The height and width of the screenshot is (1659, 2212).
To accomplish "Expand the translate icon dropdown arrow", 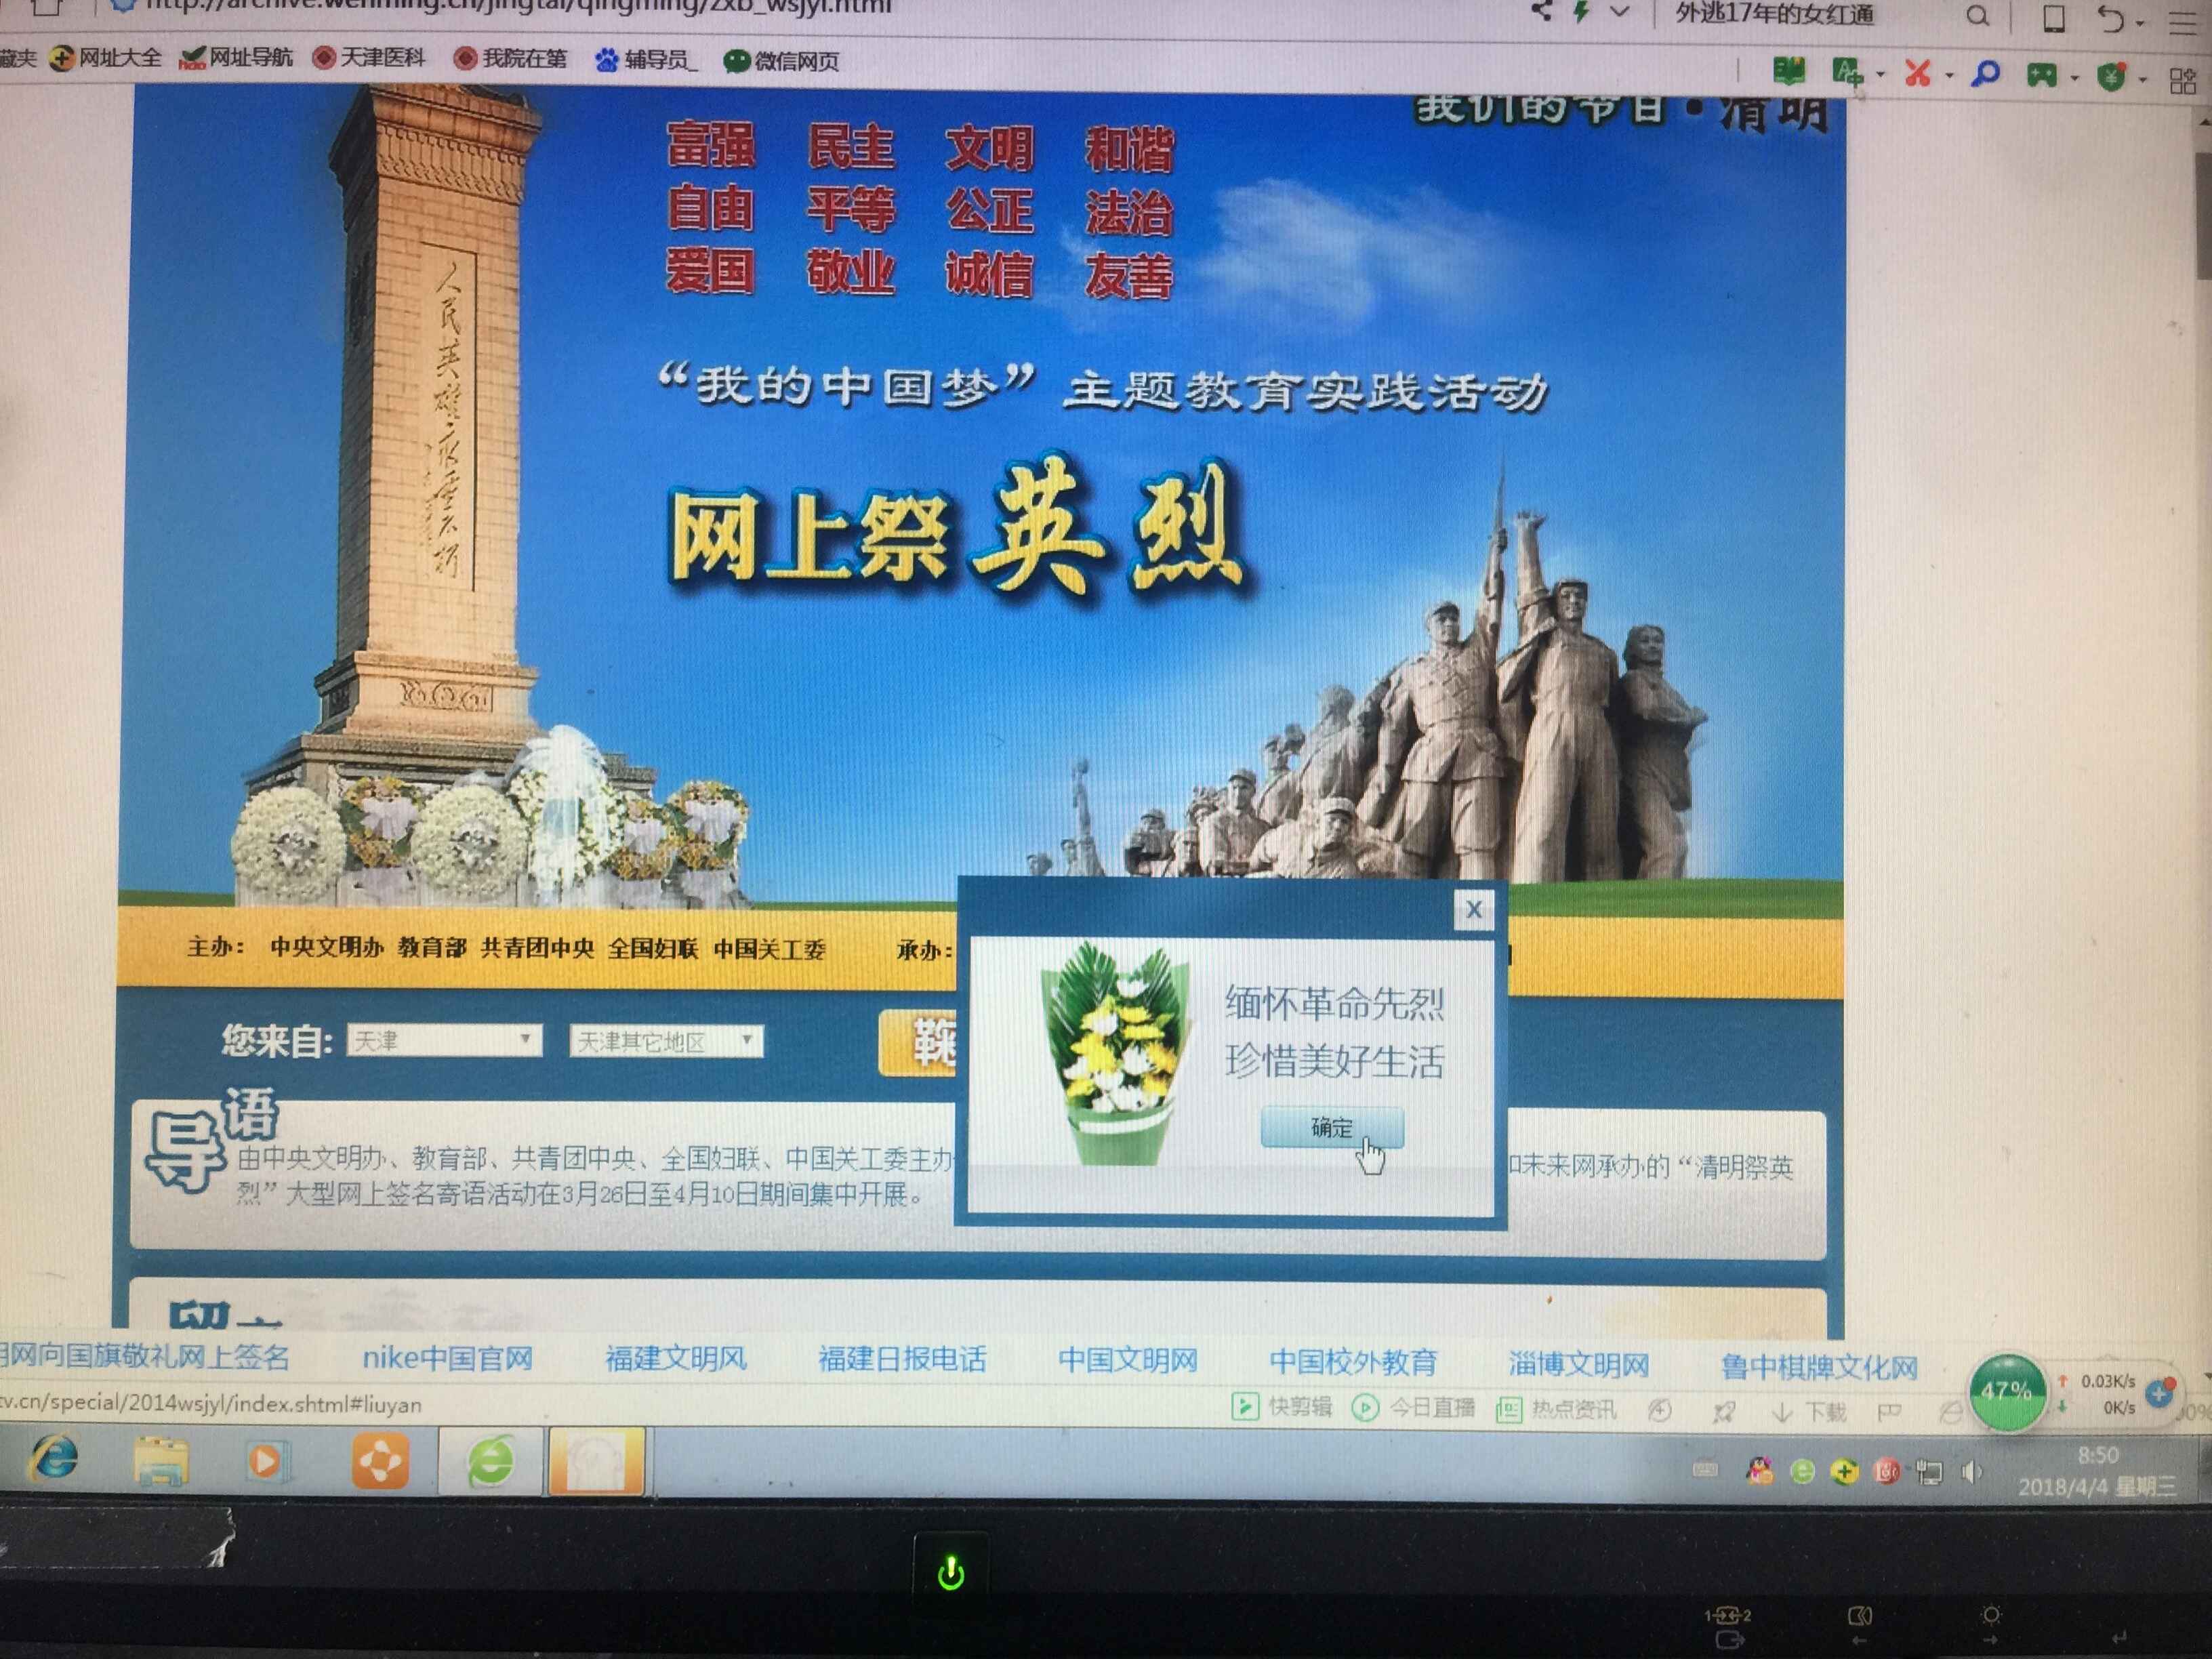I will tap(1880, 75).
